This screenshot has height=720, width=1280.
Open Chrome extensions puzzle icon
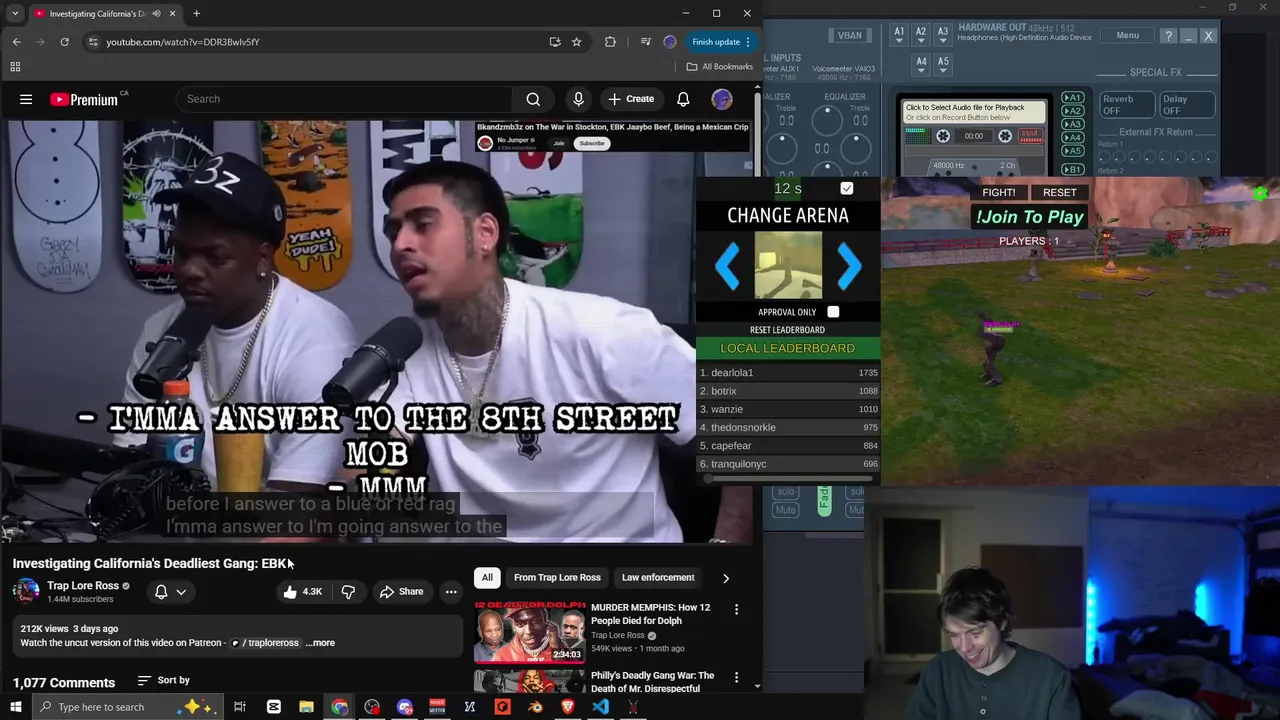coord(610,42)
